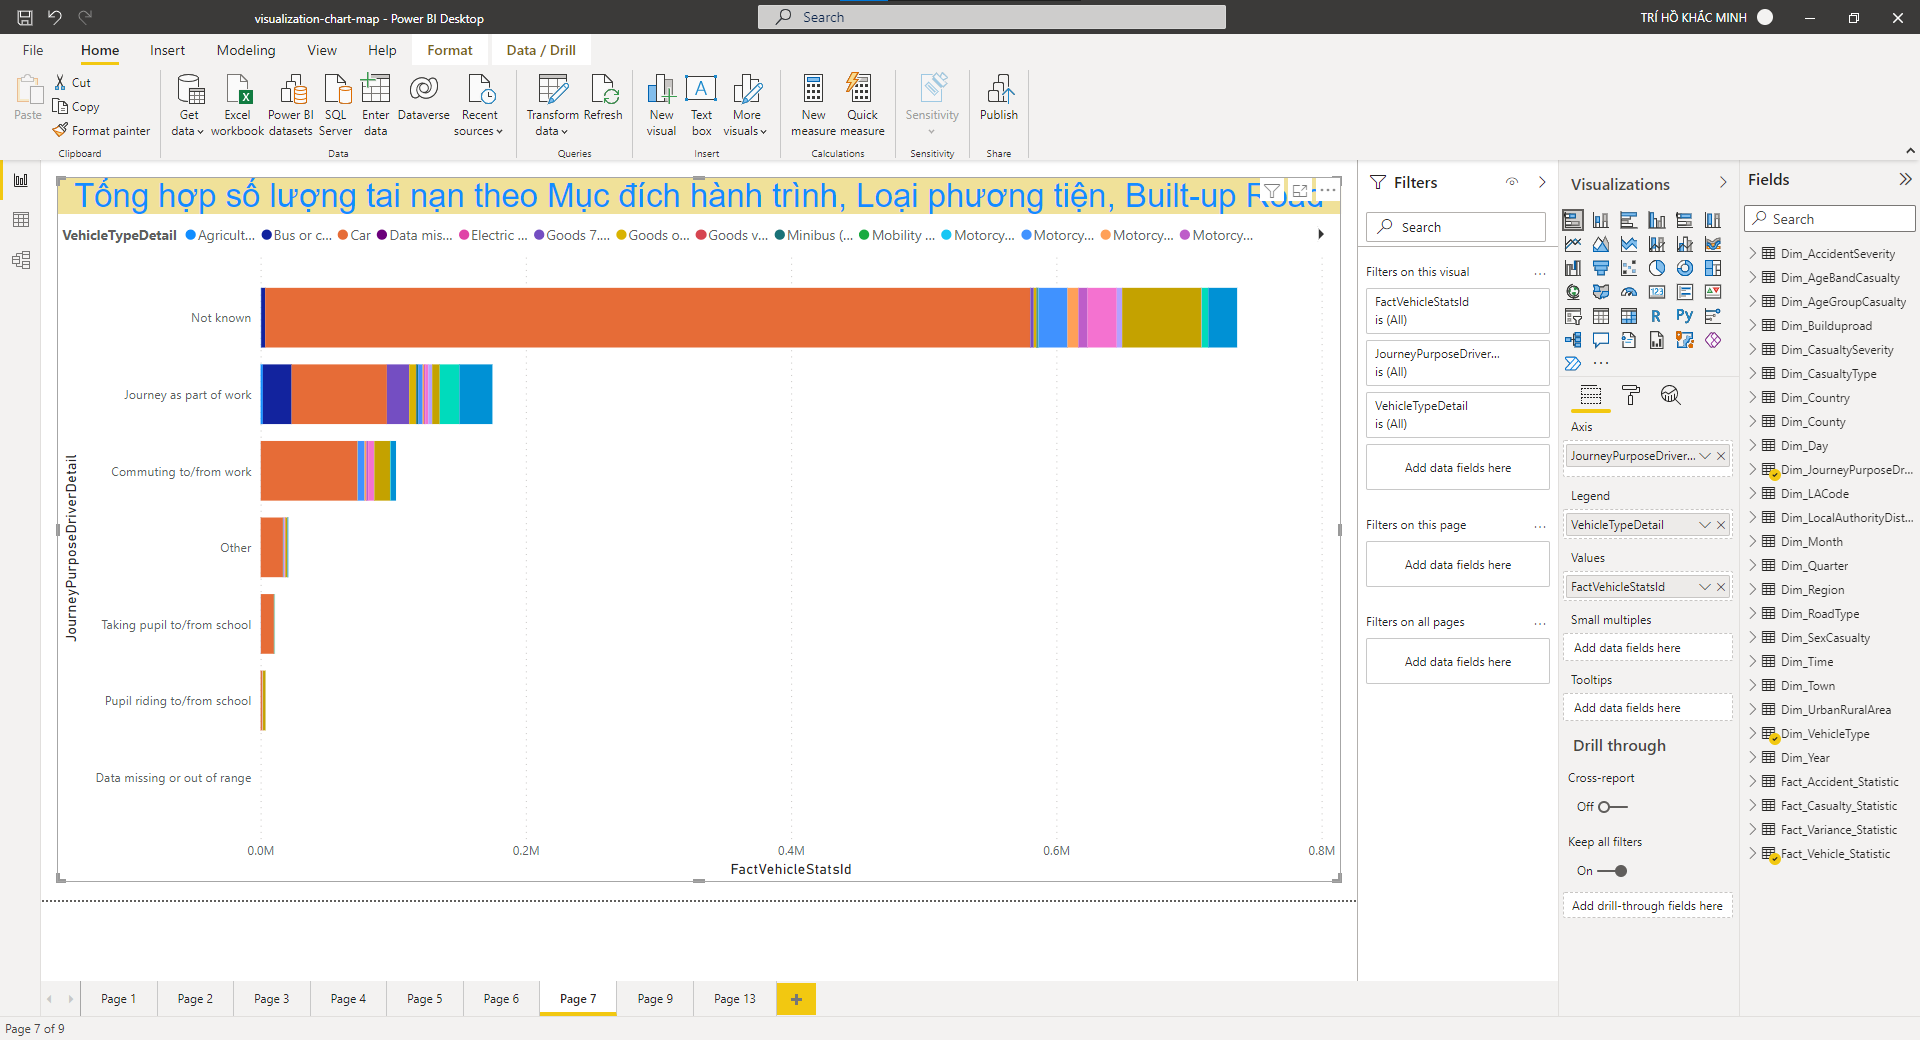1920x1040 pixels.
Task: Pick the pie chart visualization
Action: [x=1657, y=268]
